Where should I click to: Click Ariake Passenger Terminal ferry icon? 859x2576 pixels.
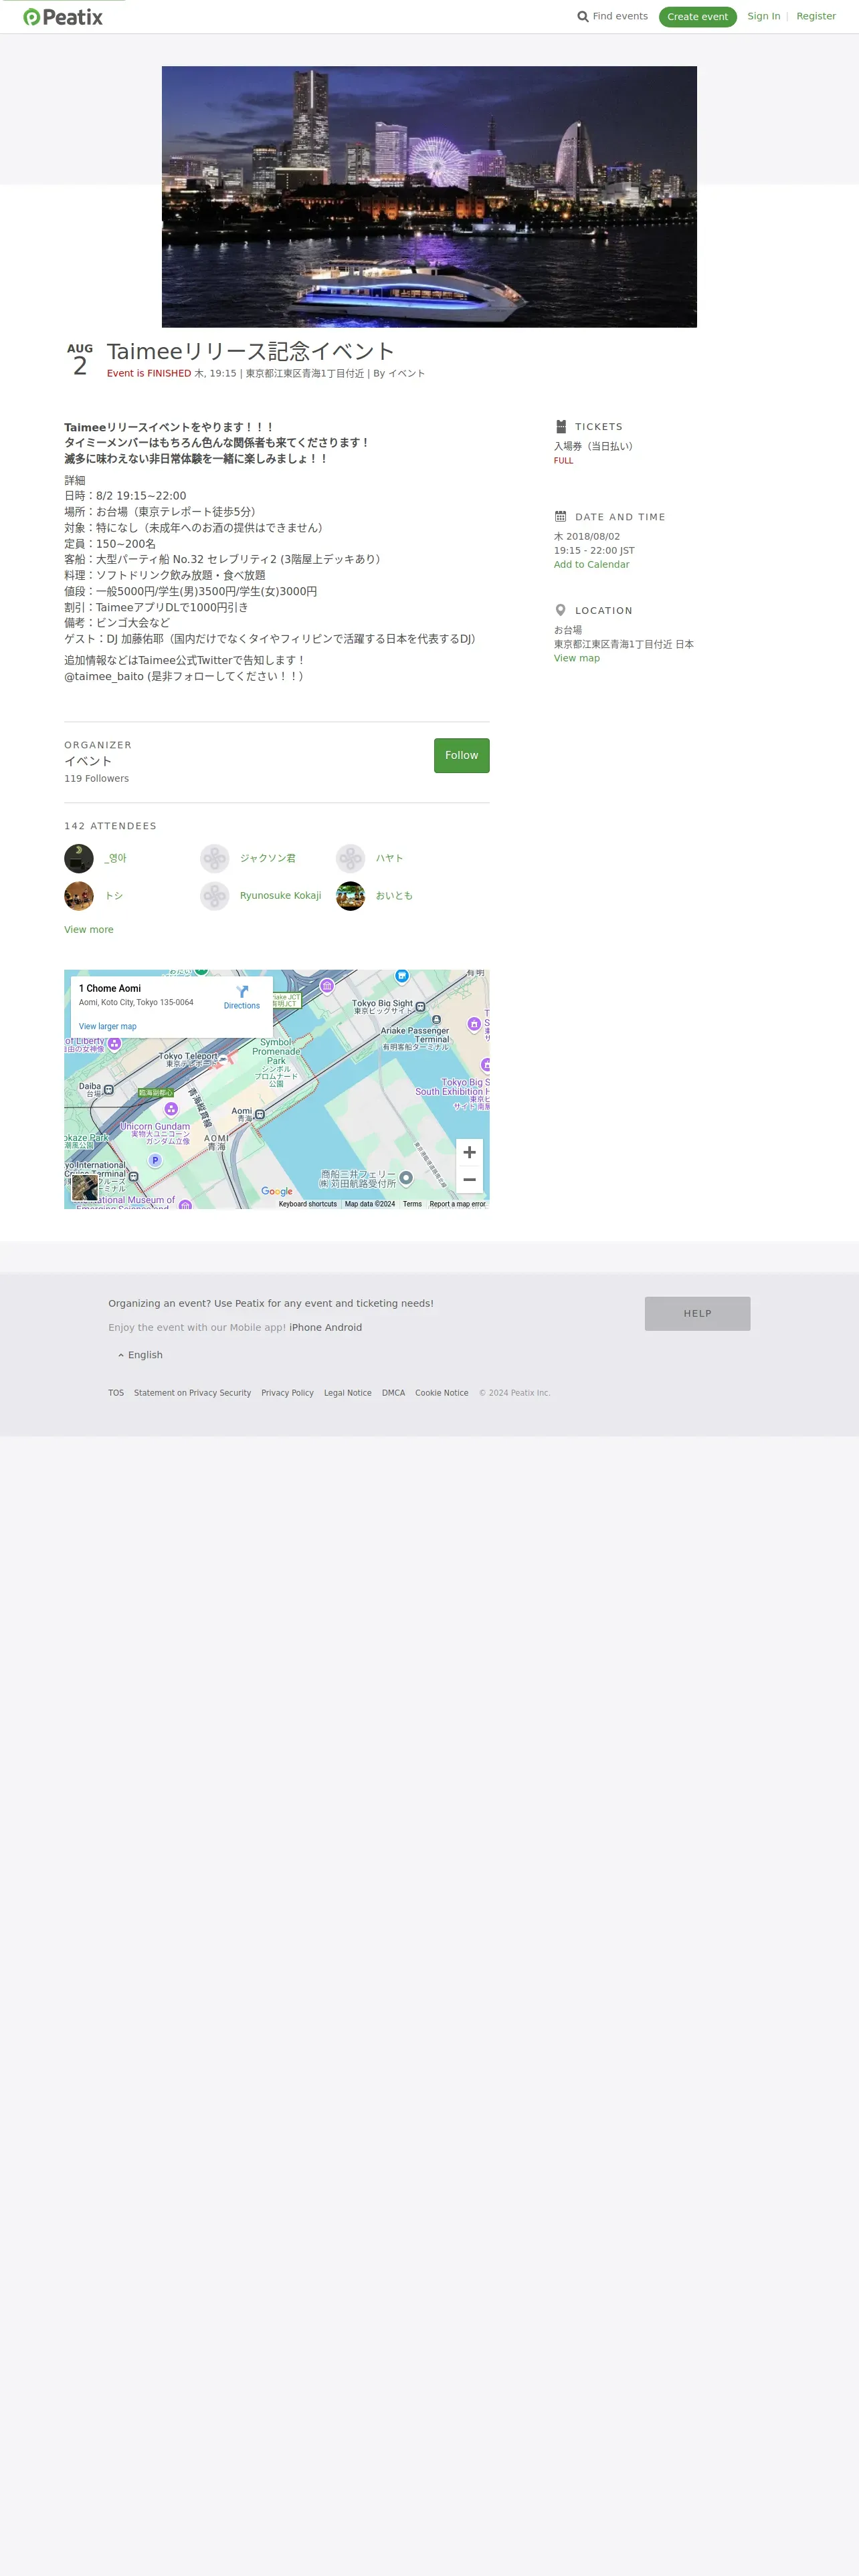pos(436,1020)
